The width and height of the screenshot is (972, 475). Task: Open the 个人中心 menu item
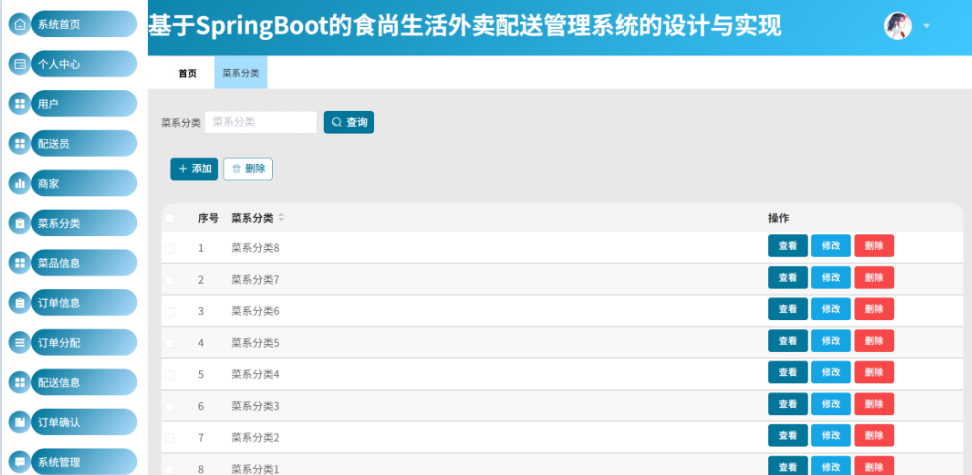click(x=84, y=64)
